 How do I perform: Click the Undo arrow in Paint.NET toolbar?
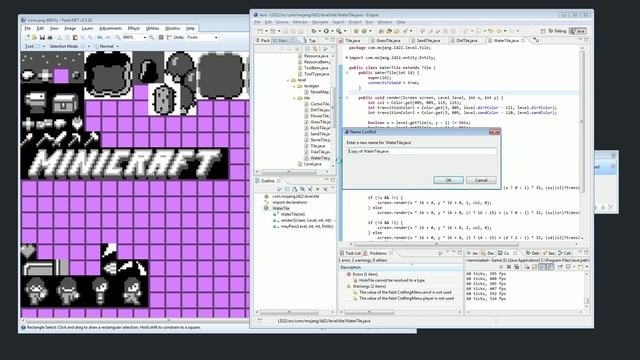(100, 37)
